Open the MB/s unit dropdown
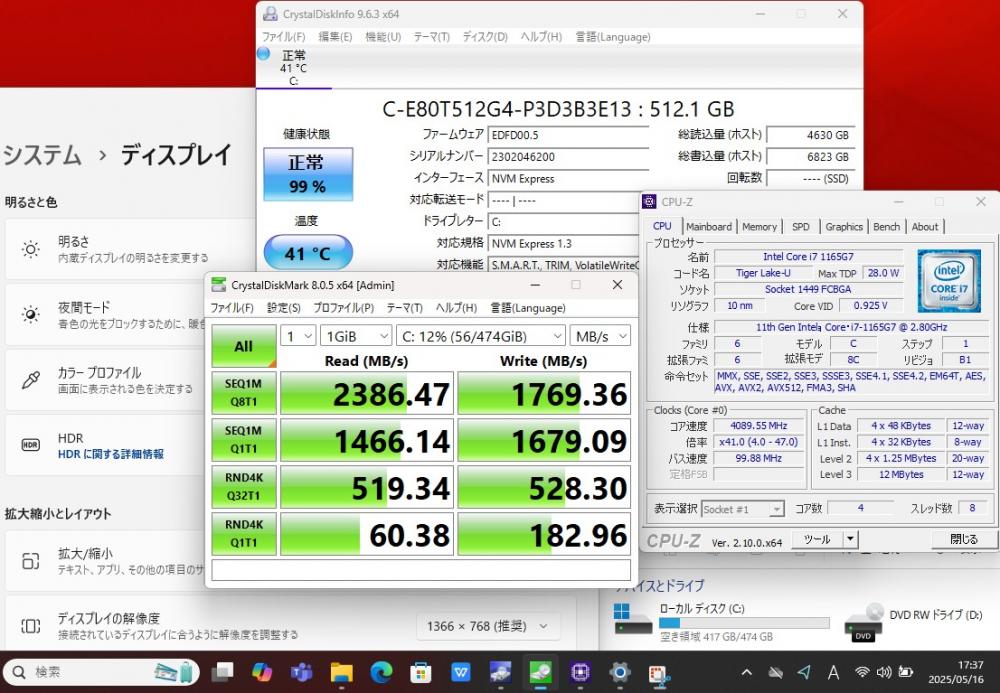The height and width of the screenshot is (693, 1000). pos(600,336)
